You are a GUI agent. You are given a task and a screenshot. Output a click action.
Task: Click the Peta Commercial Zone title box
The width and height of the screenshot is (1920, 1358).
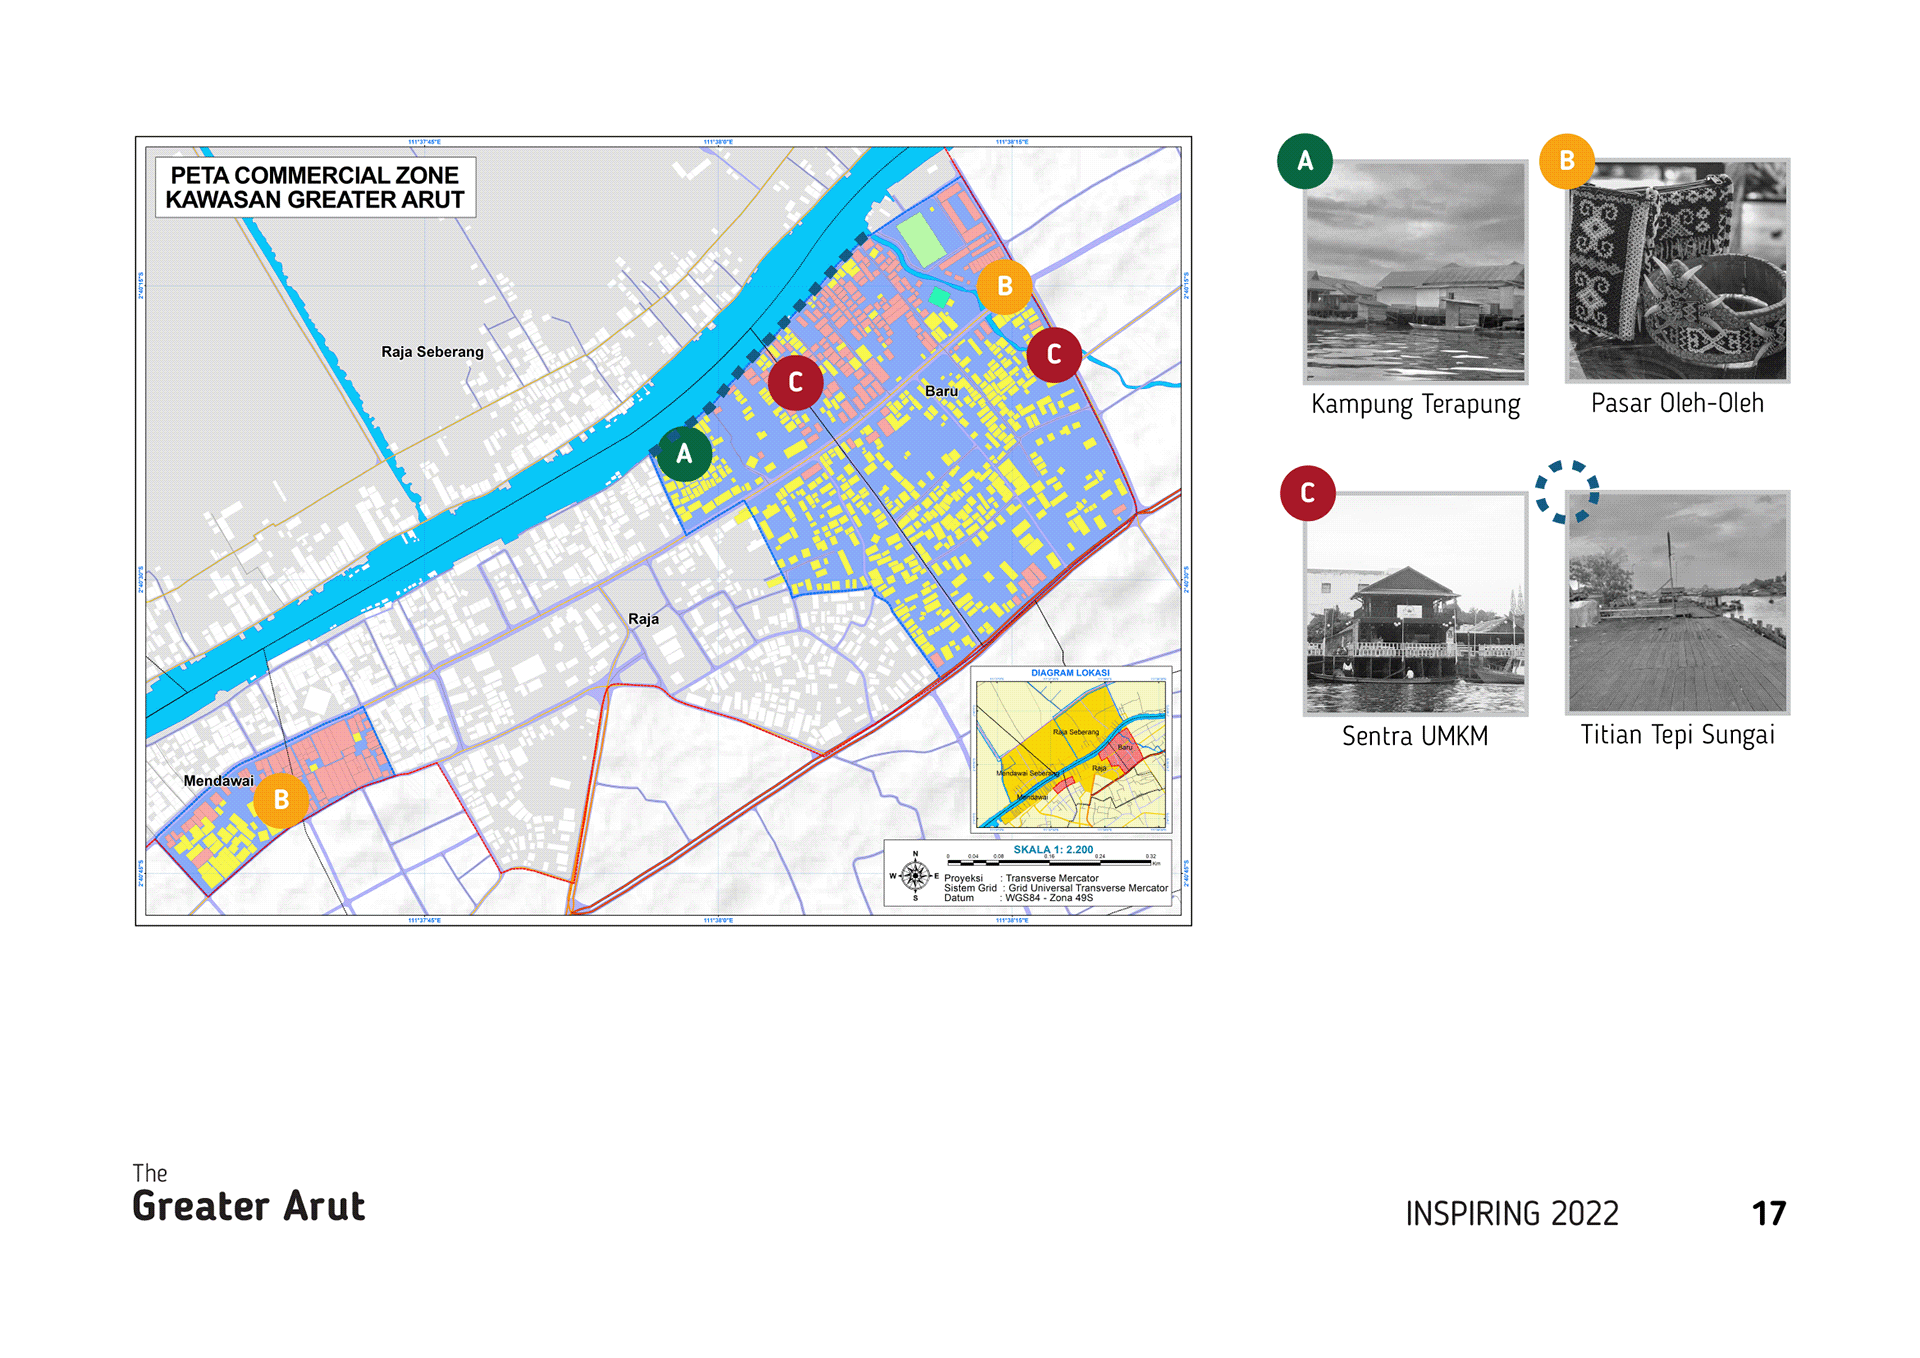[x=315, y=187]
